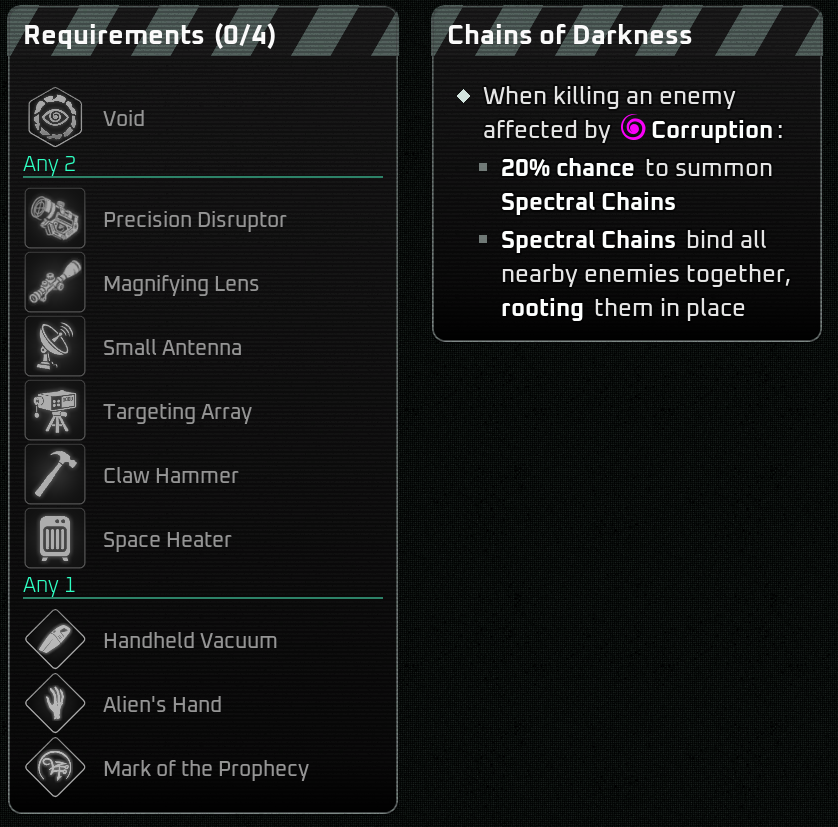Click the Requirements (0/4) header

[149, 35]
